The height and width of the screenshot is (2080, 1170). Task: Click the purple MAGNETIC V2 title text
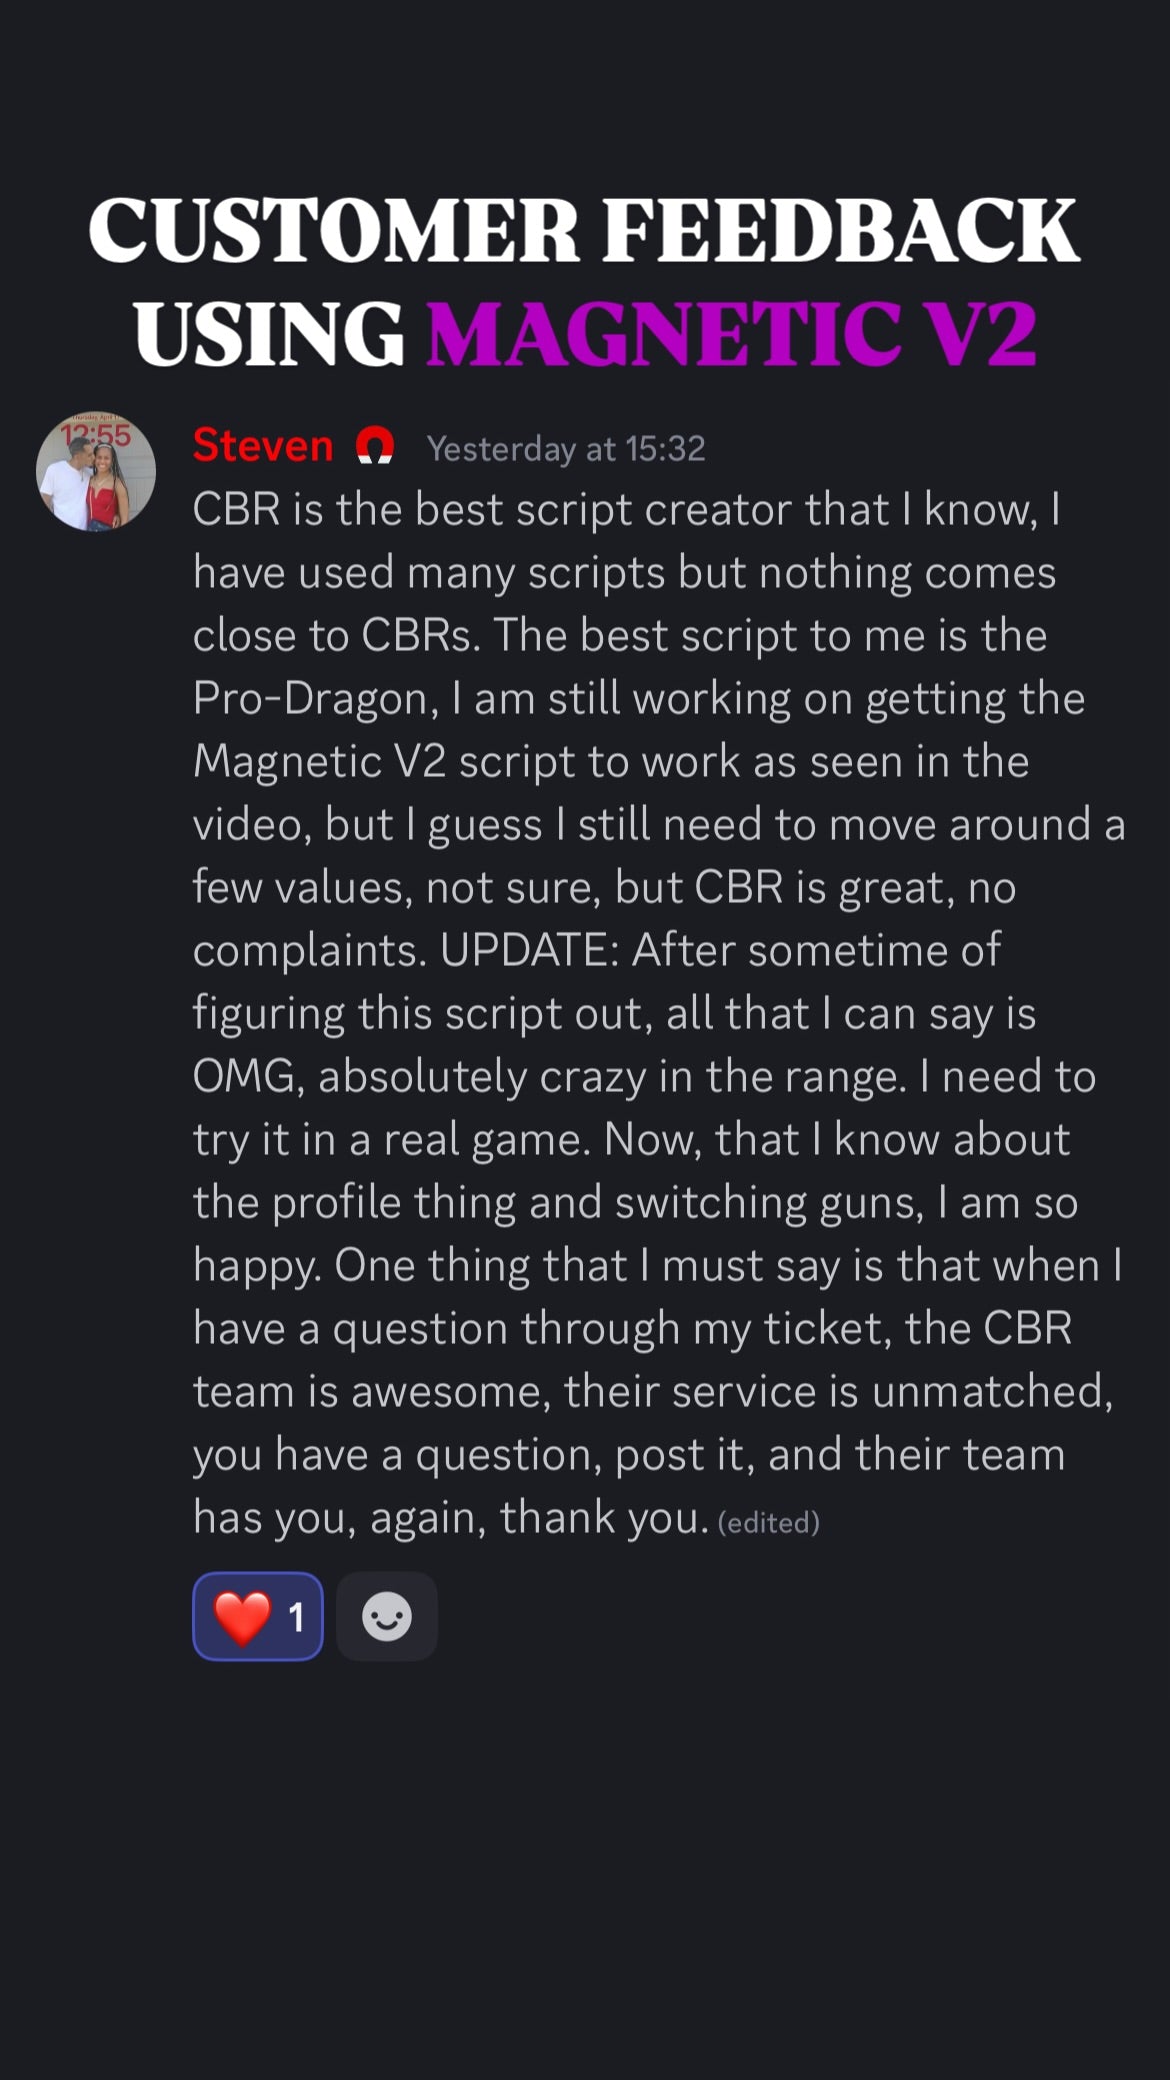point(731,334)
